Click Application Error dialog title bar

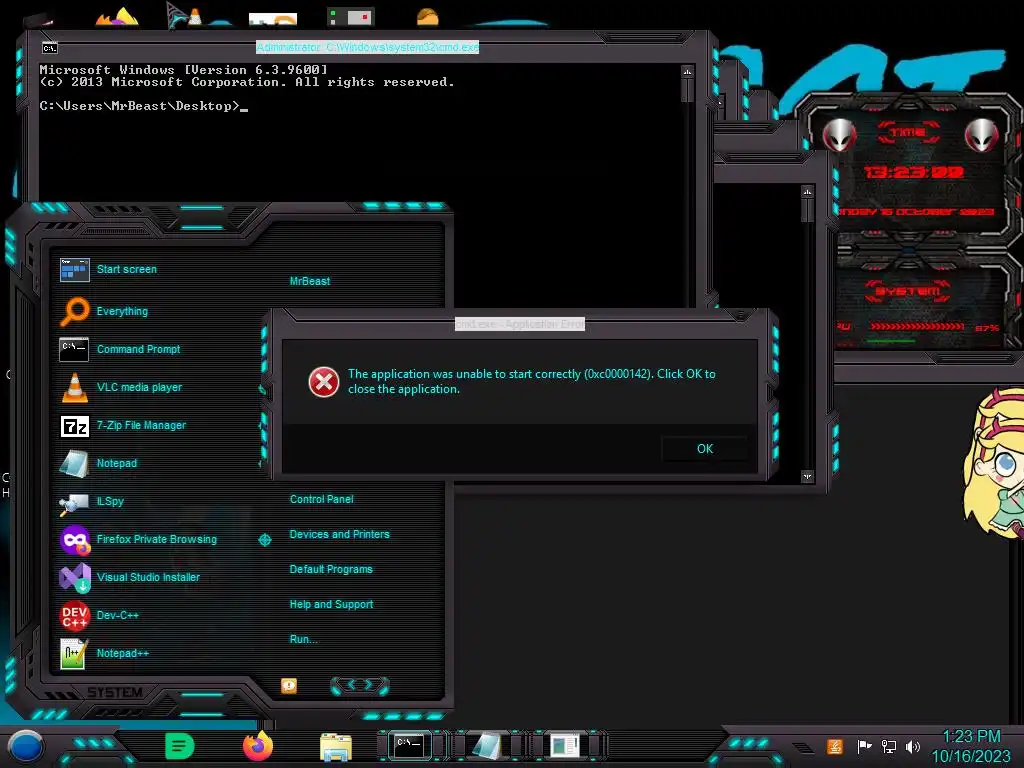coord(520,324)
